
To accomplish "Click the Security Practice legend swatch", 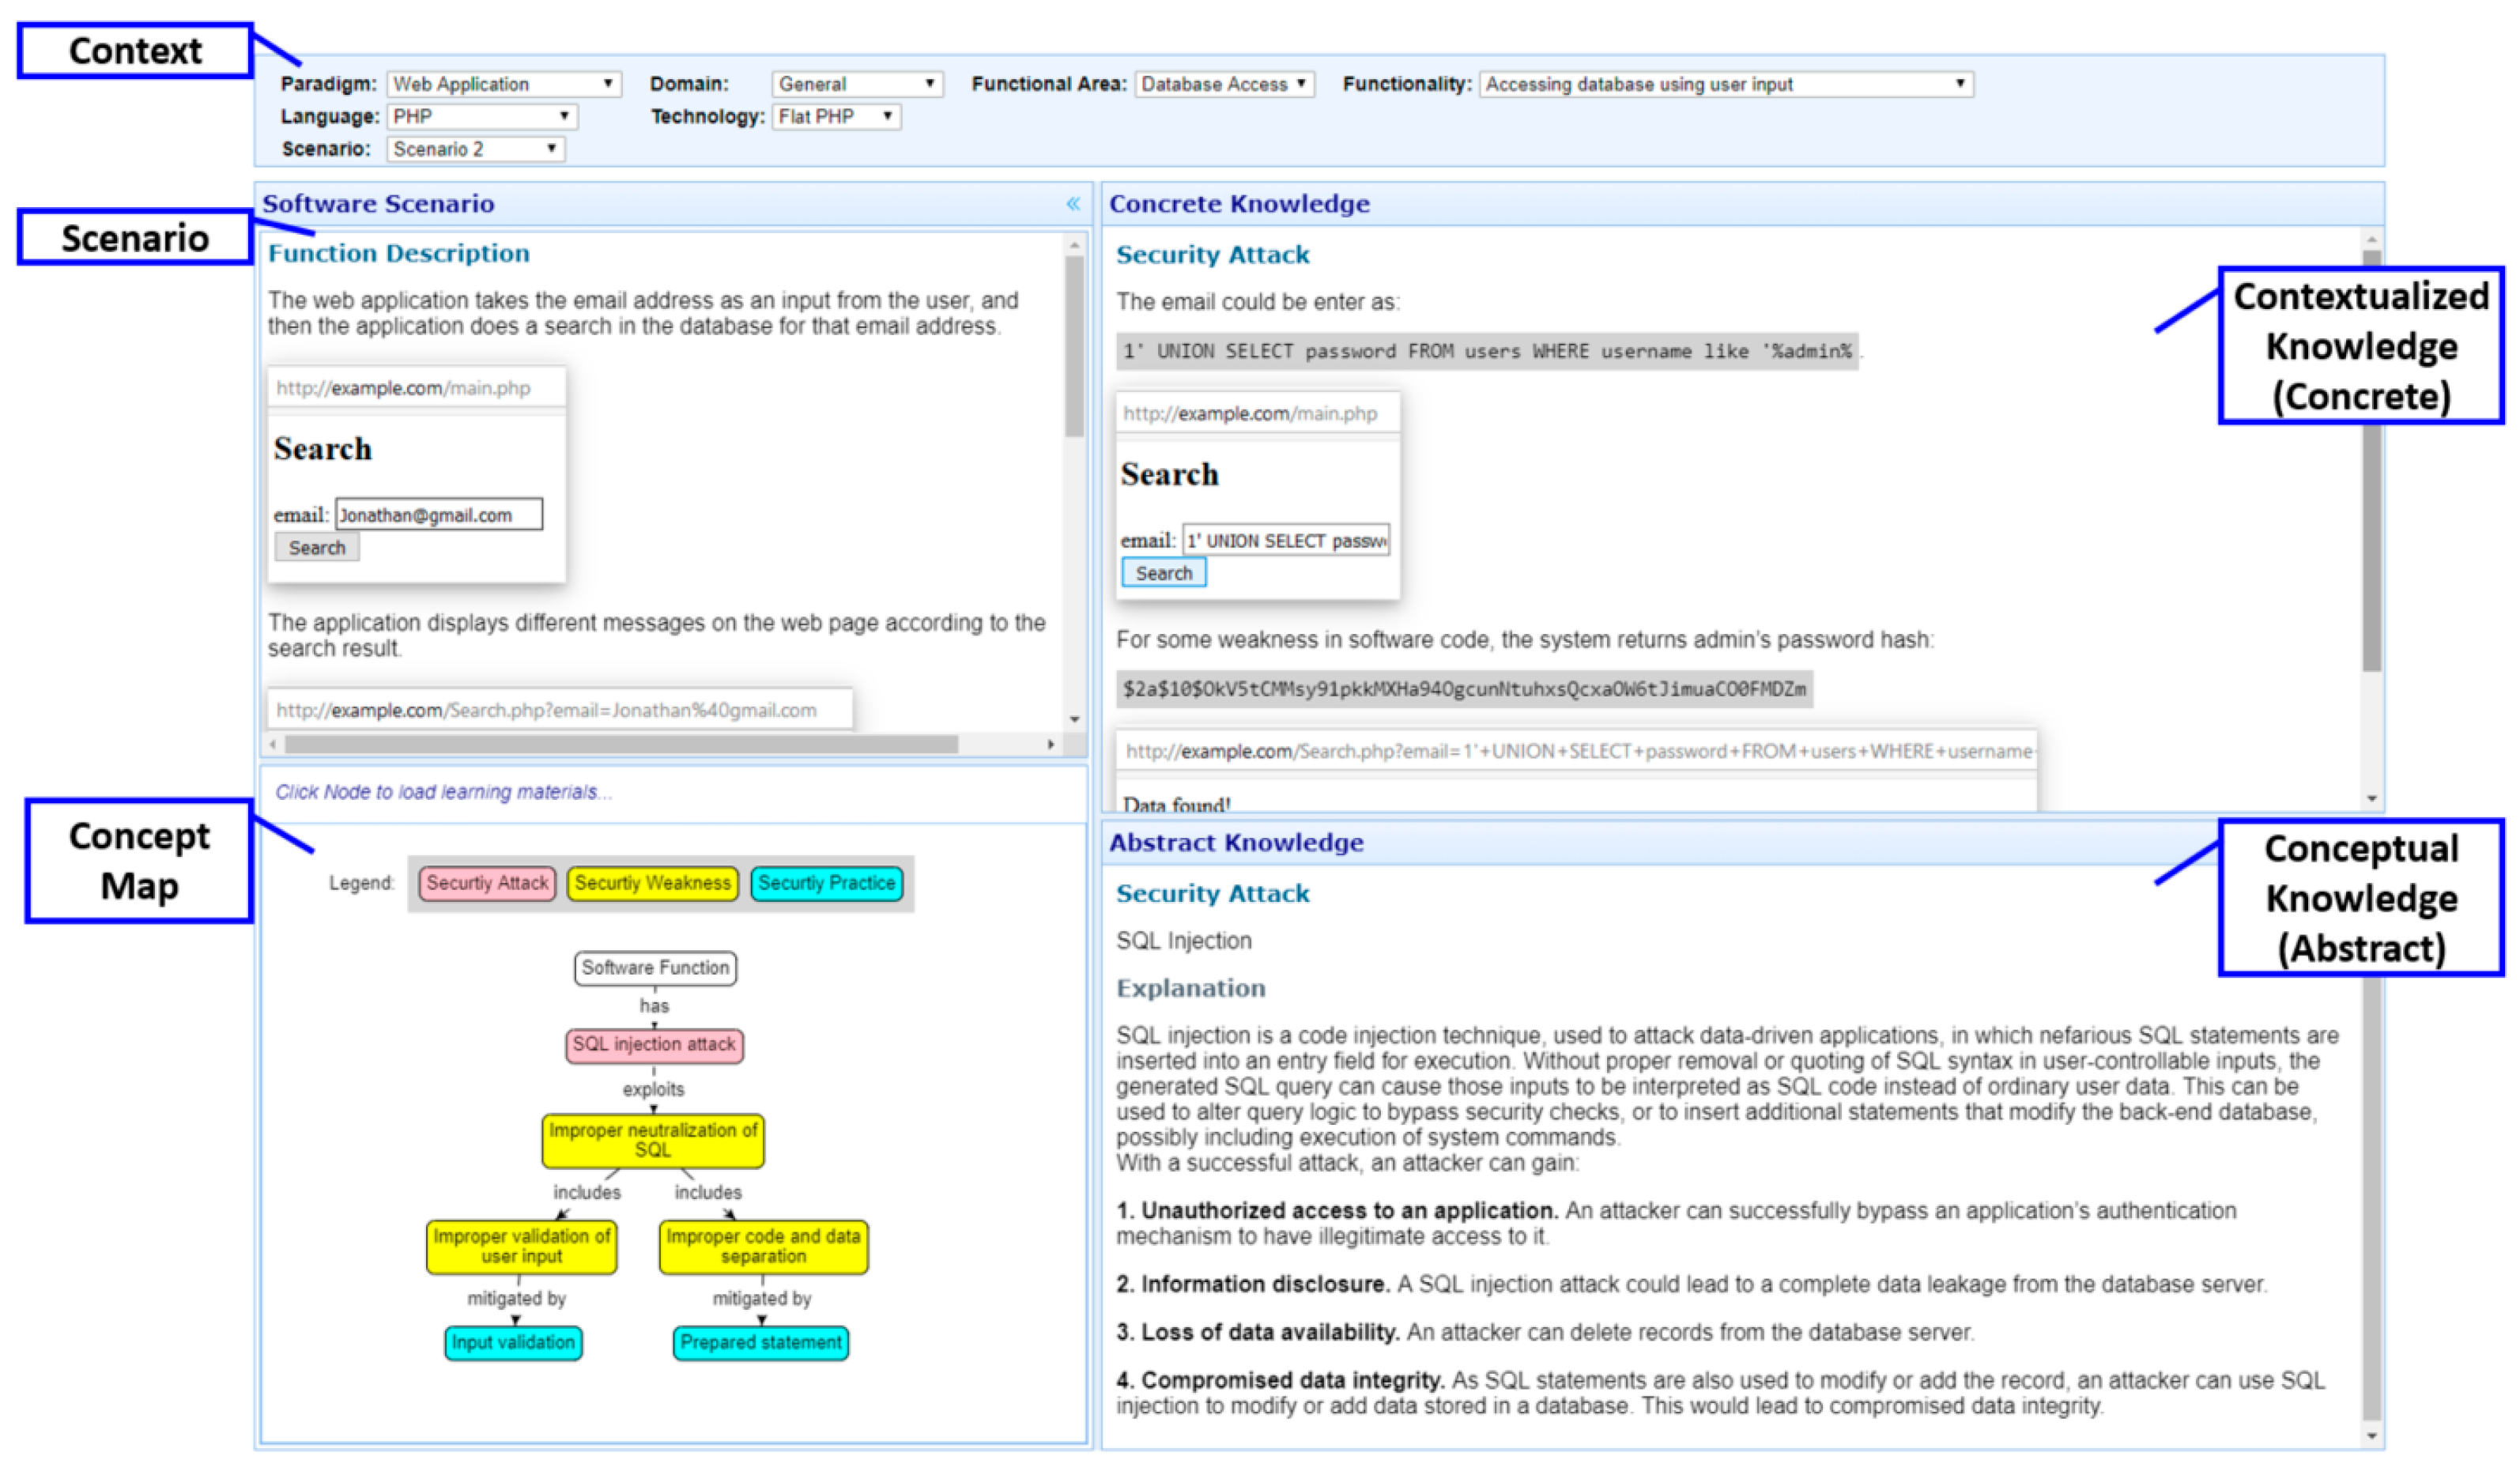I will point(826,884).
